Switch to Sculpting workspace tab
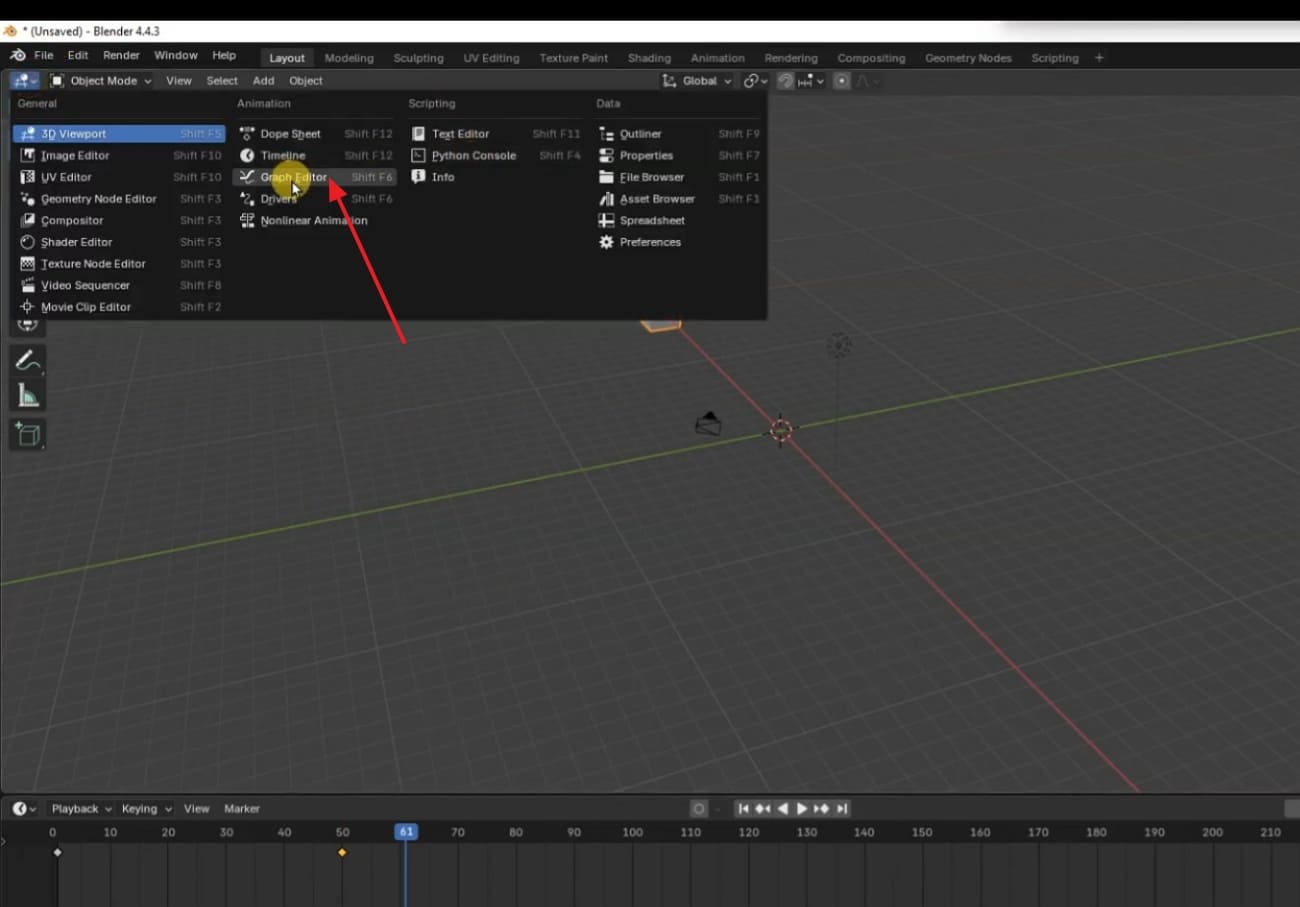This screenshot has height=907, width=1300. coord(418,58)
